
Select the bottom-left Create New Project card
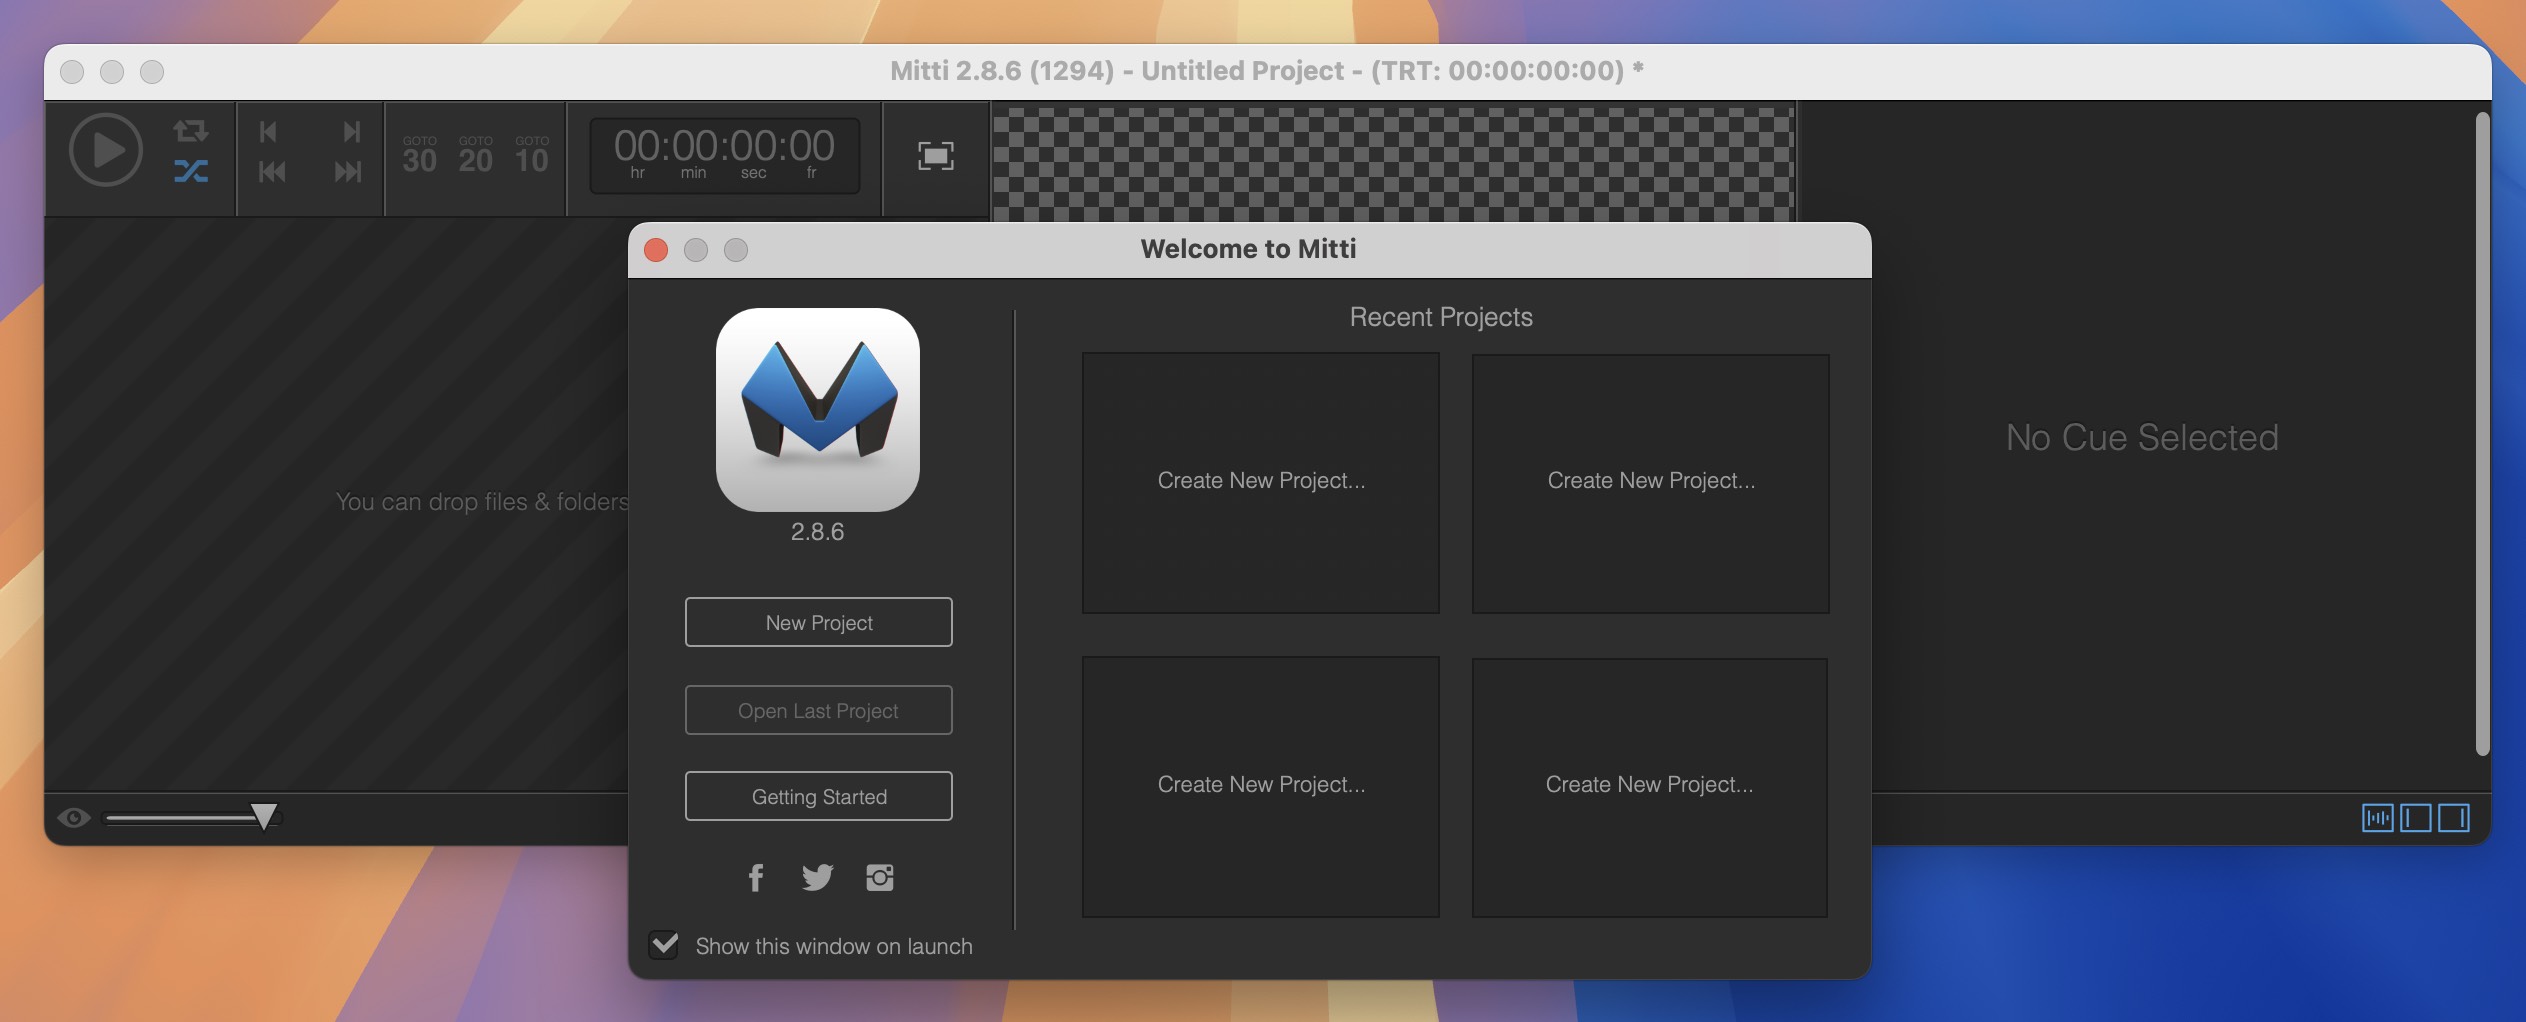coord(1260,787)
